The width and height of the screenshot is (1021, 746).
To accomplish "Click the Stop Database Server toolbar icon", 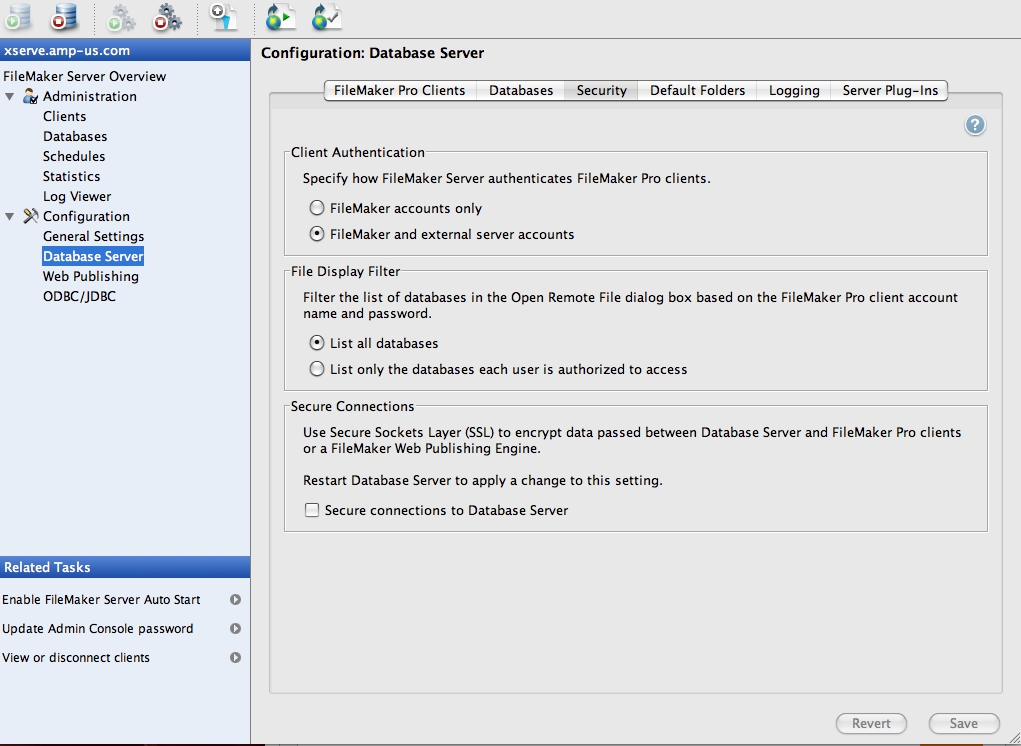I will click(x=64, y=16).
